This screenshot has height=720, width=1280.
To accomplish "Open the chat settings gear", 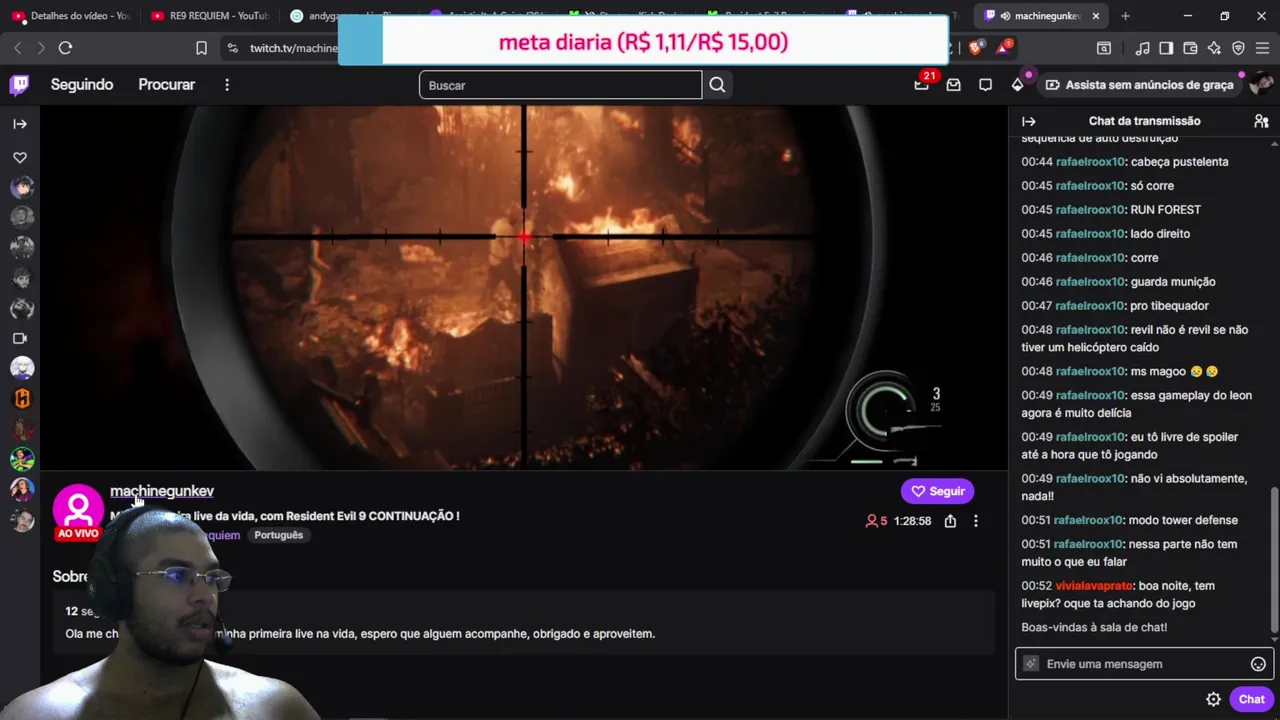I will 1213,700.
